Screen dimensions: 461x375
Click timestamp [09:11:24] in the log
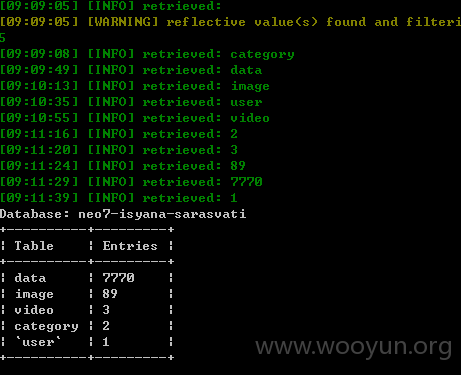click(x=39, y=166)
